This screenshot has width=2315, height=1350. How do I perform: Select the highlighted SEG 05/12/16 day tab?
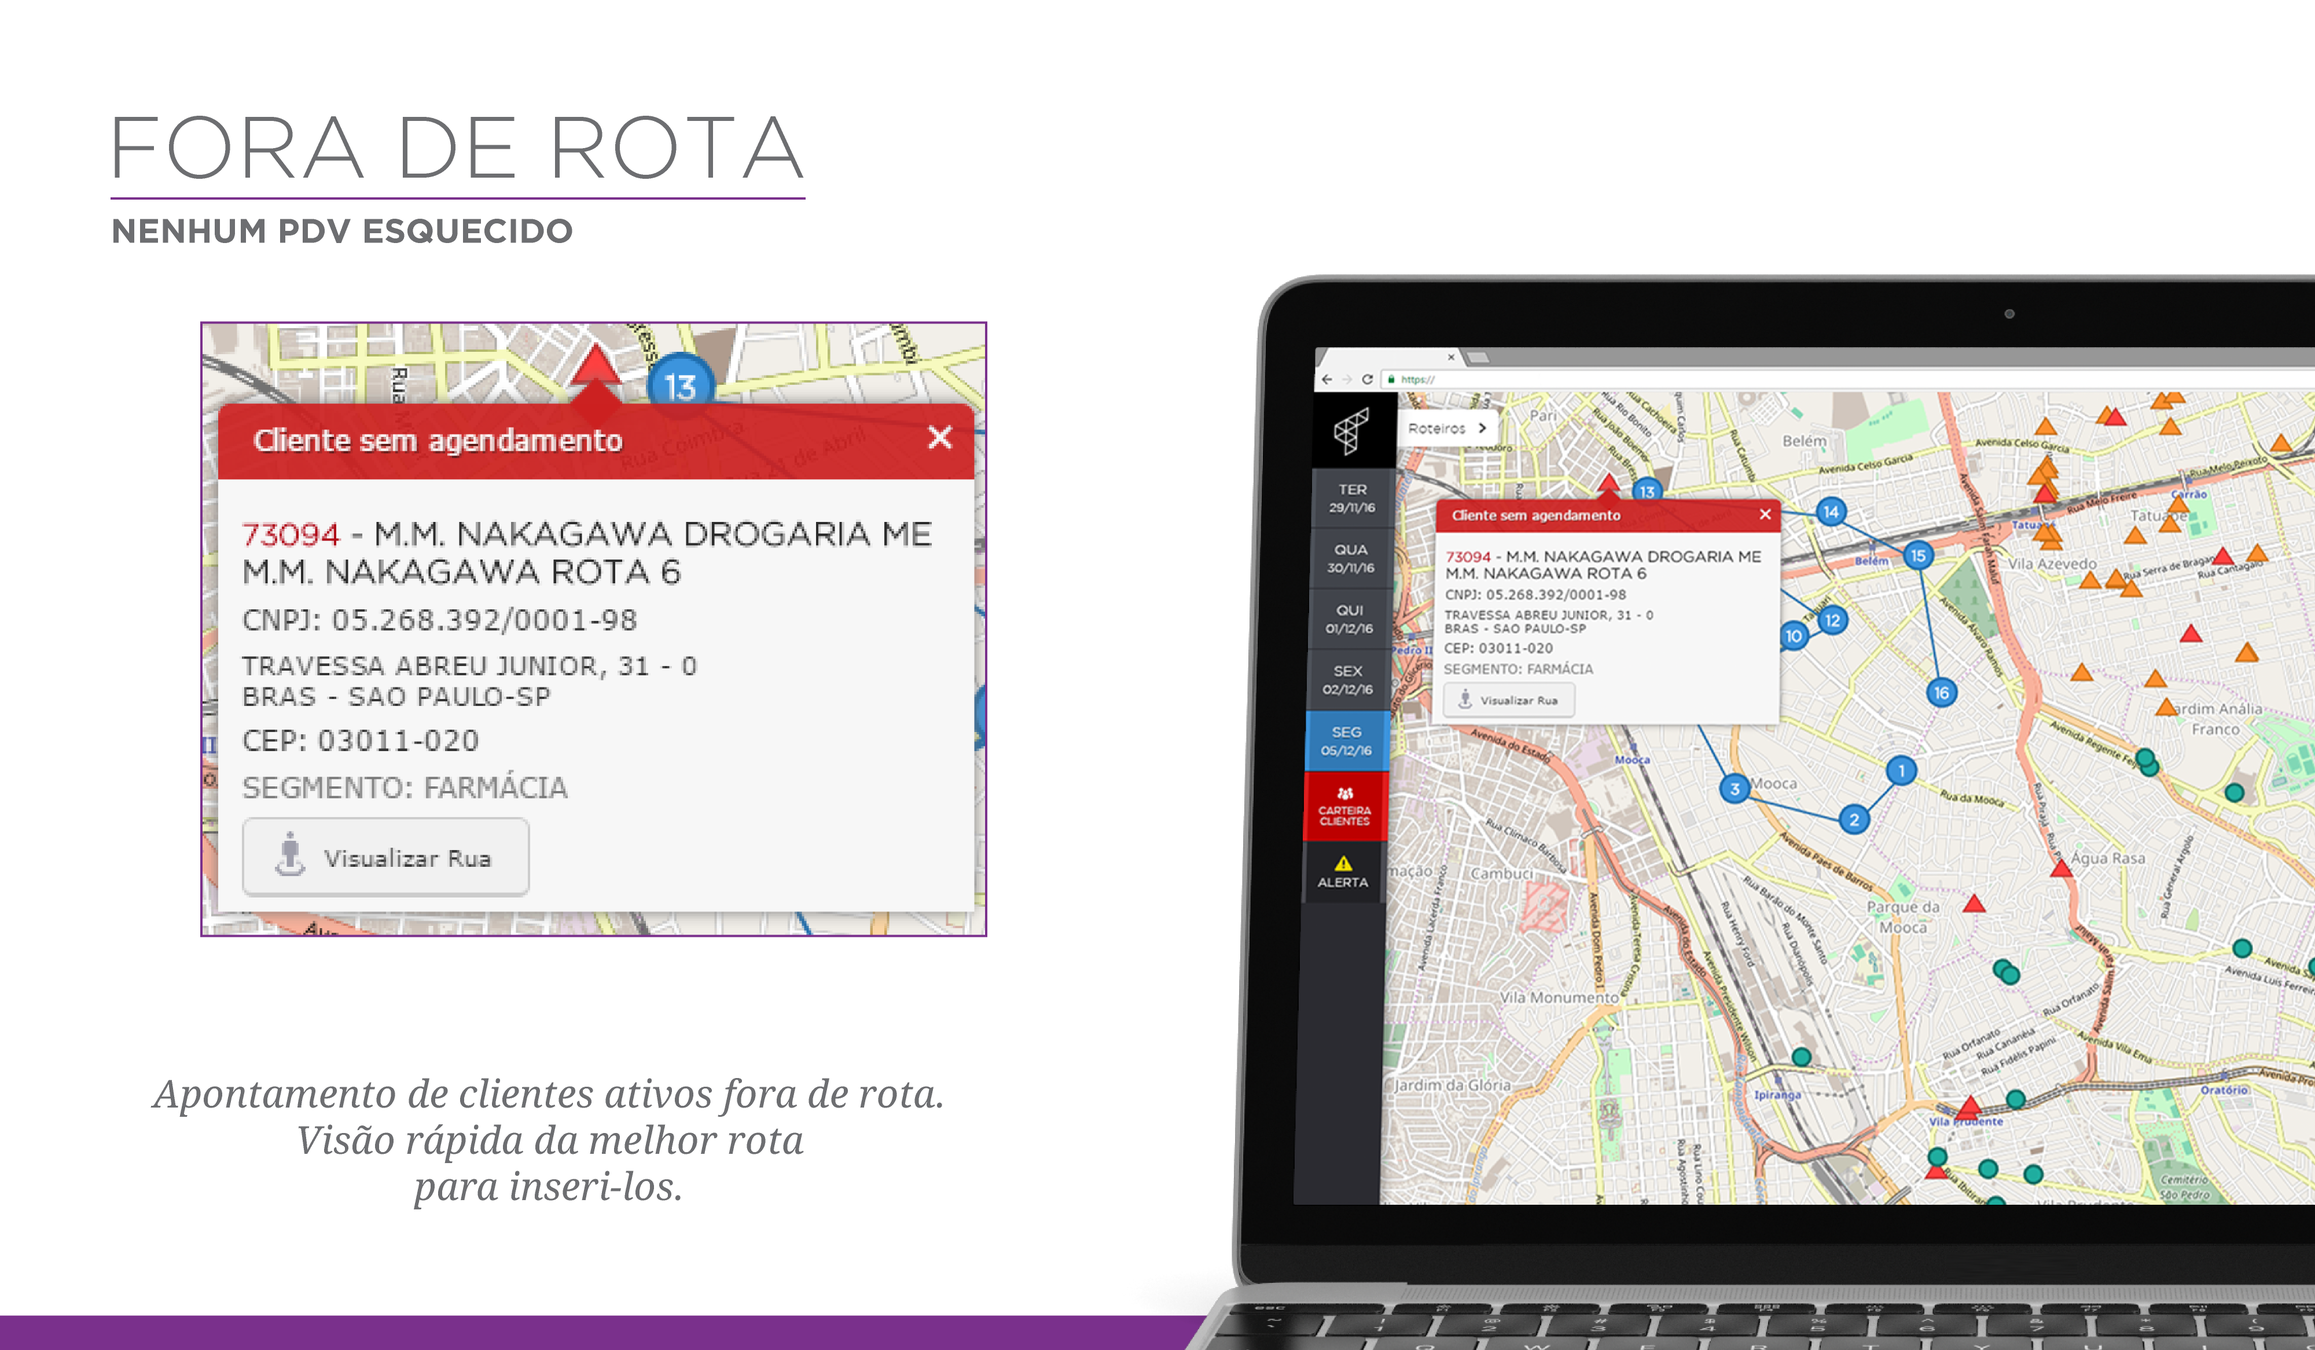tap(1346, 741)
